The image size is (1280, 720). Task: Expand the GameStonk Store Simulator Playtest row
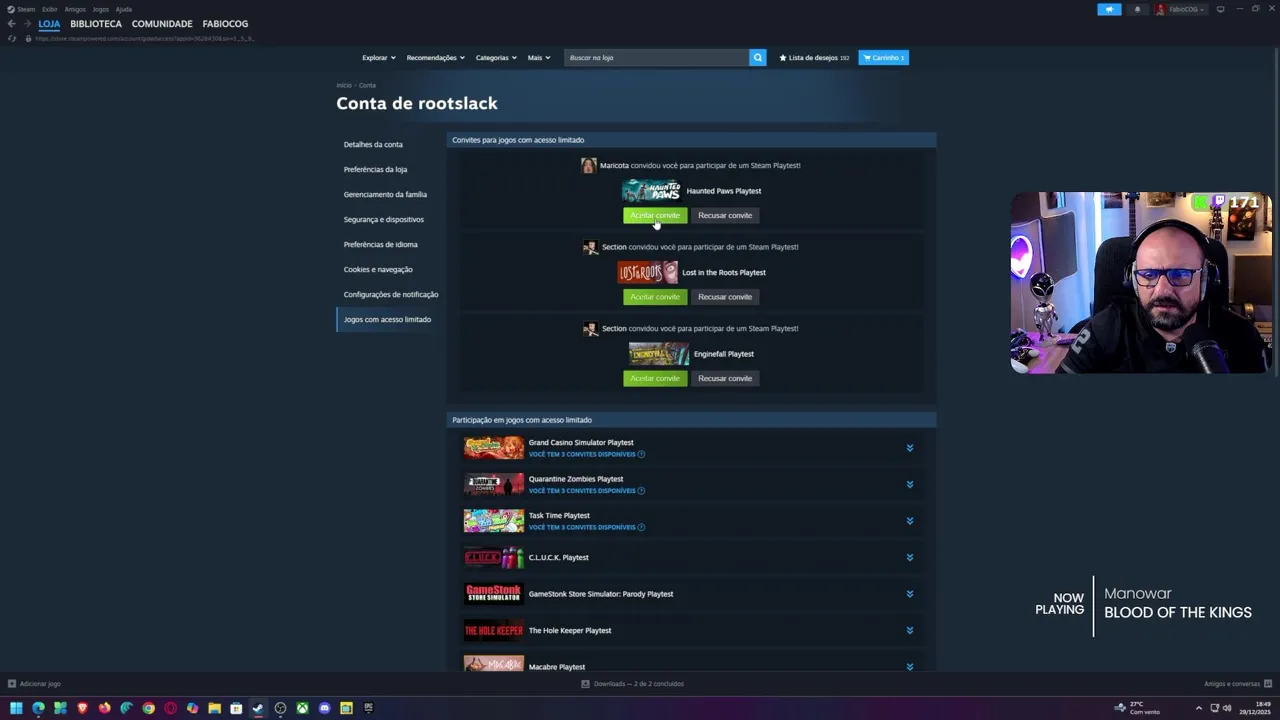pos(910,594)
